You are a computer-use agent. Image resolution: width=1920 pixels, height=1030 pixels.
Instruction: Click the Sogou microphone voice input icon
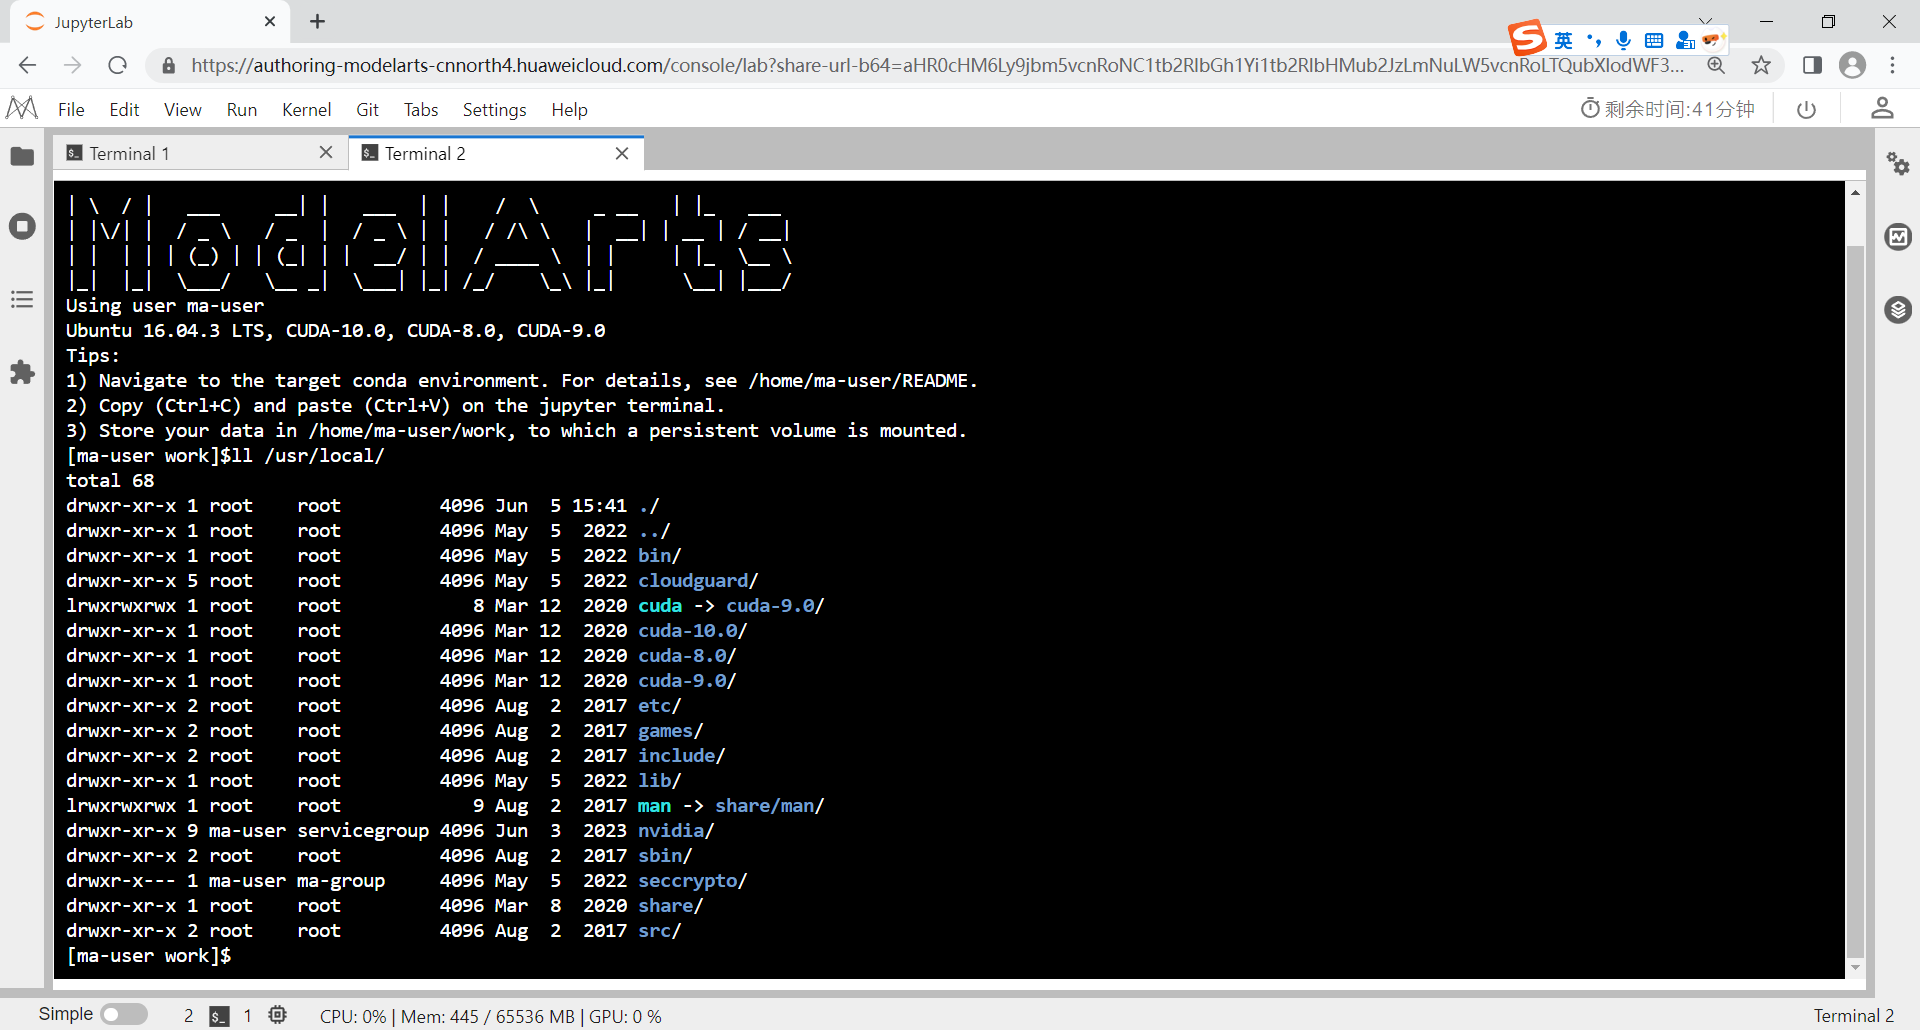(1624, 40)
